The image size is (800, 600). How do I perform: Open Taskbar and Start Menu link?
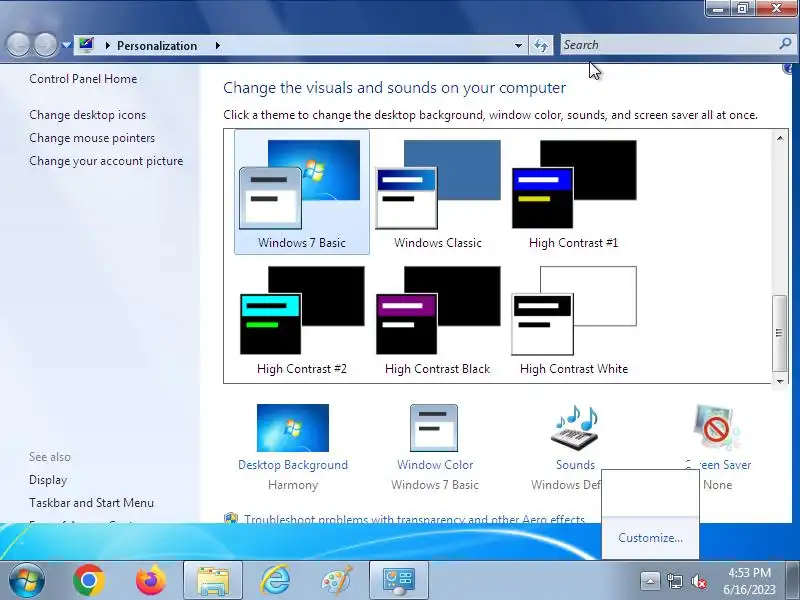[x=91, y=503]
